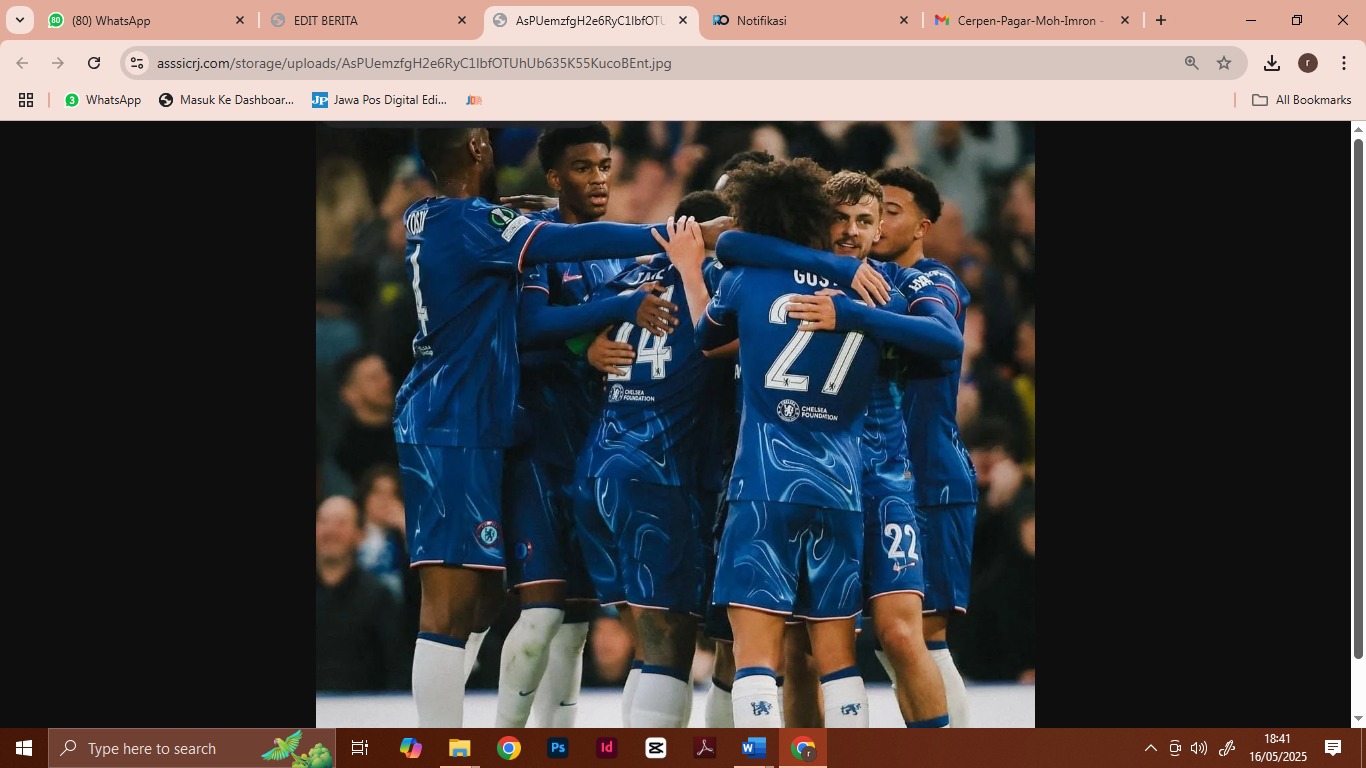Open Photoshop from the taskbar
The image size is (1366, 768).
558,748
